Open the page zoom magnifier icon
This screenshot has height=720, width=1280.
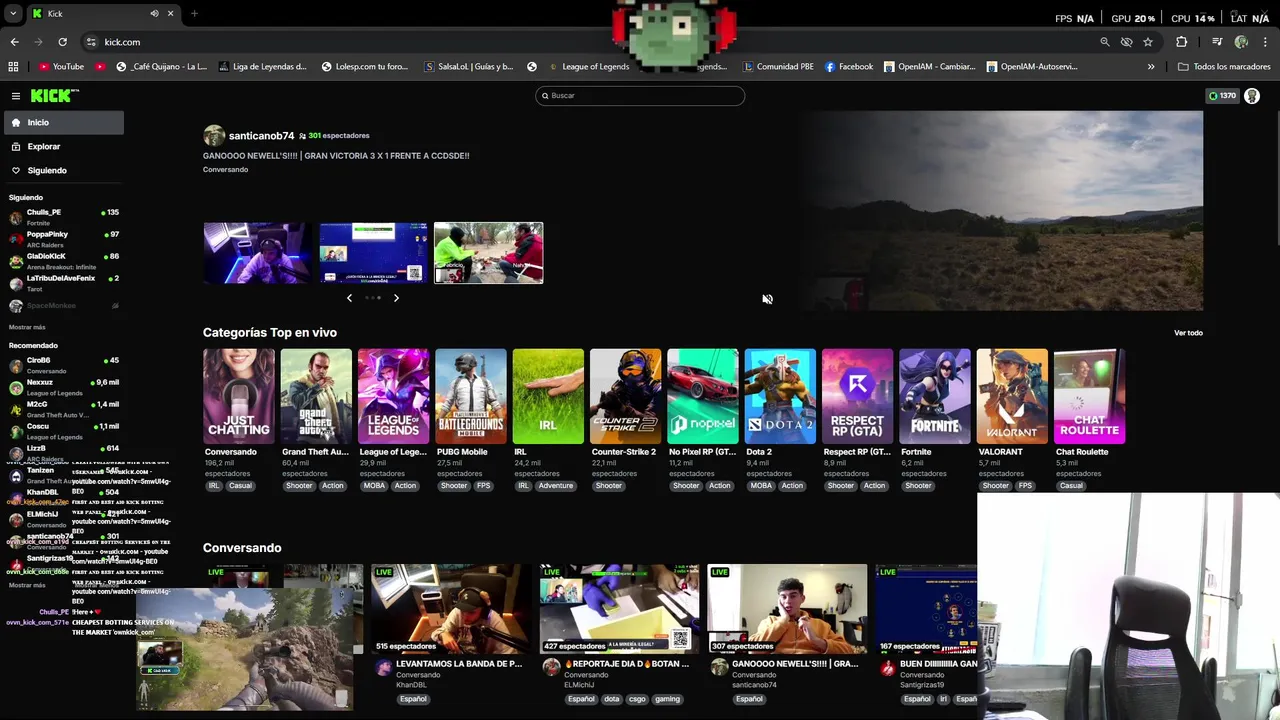pyautogui.click(x=1105, y=42)
